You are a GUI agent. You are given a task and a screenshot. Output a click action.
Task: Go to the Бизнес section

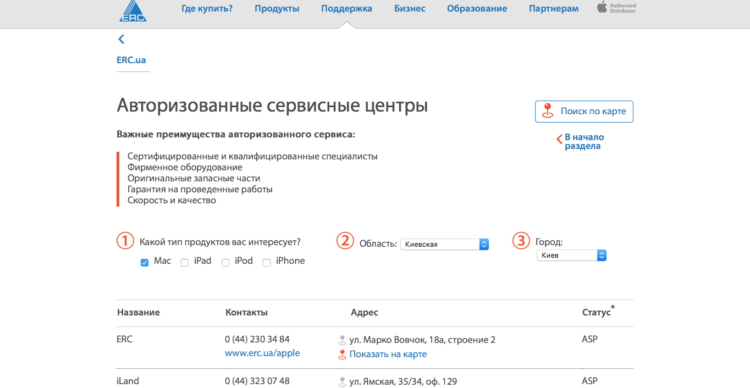point(410,9)
